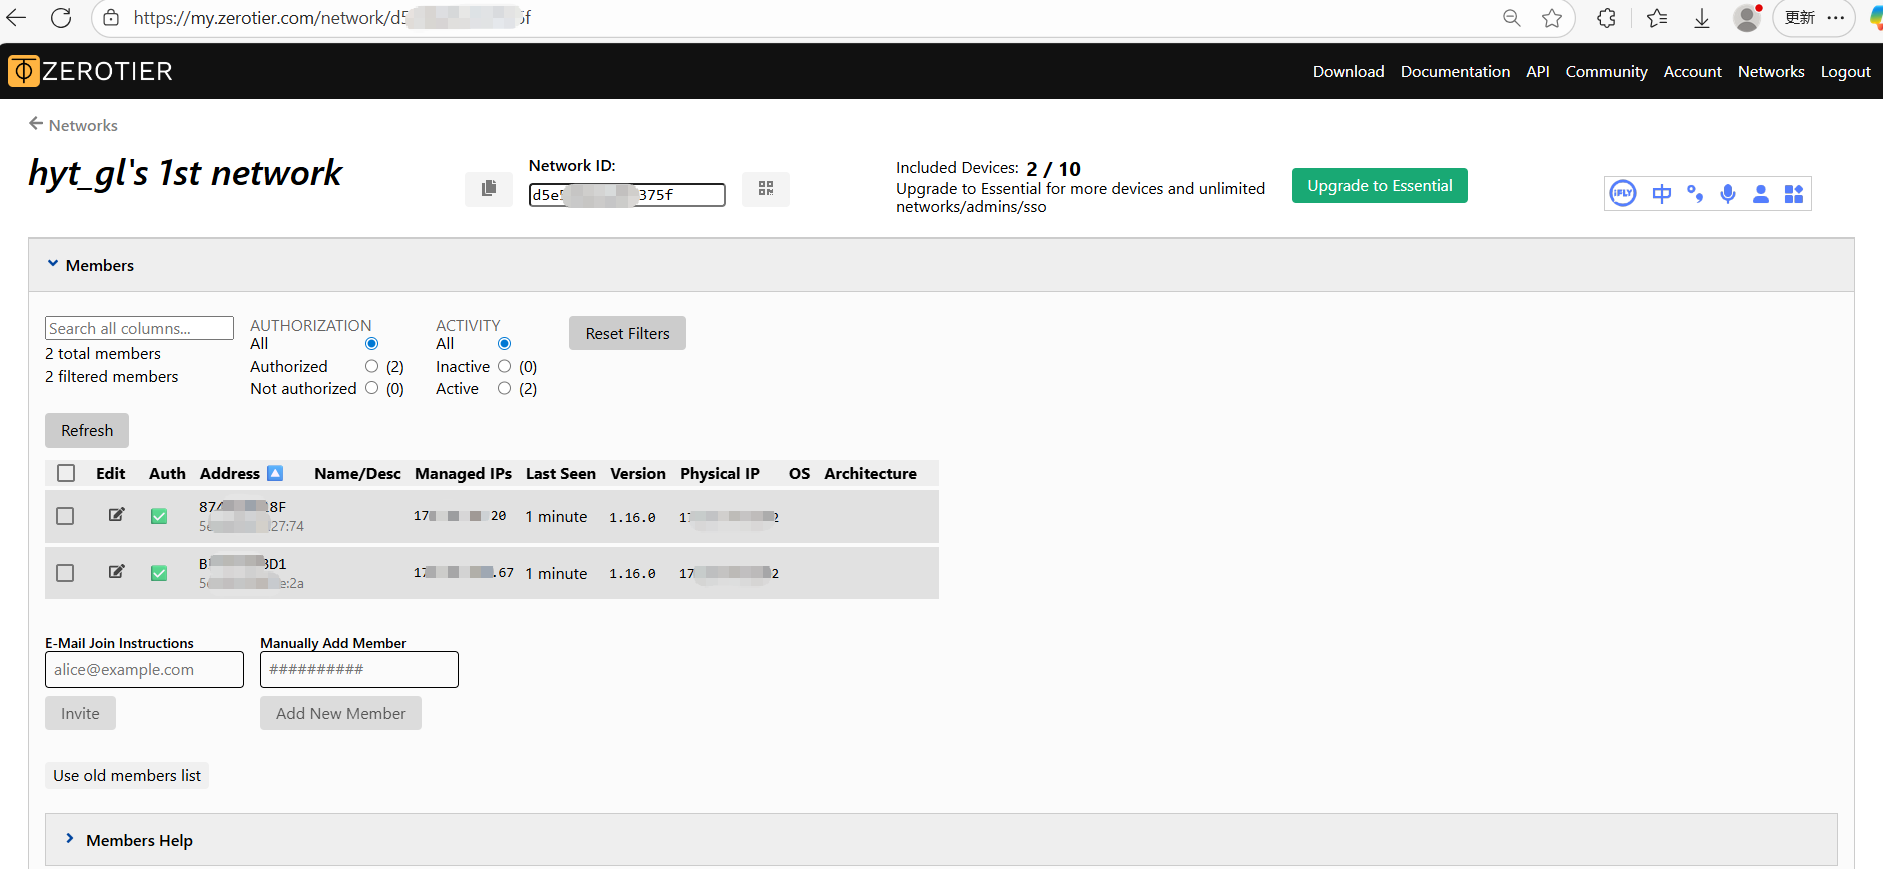Screen dimensions: 1883x869
Task: Open the browser zoom magnifier icon
Action: point(1512,18)
